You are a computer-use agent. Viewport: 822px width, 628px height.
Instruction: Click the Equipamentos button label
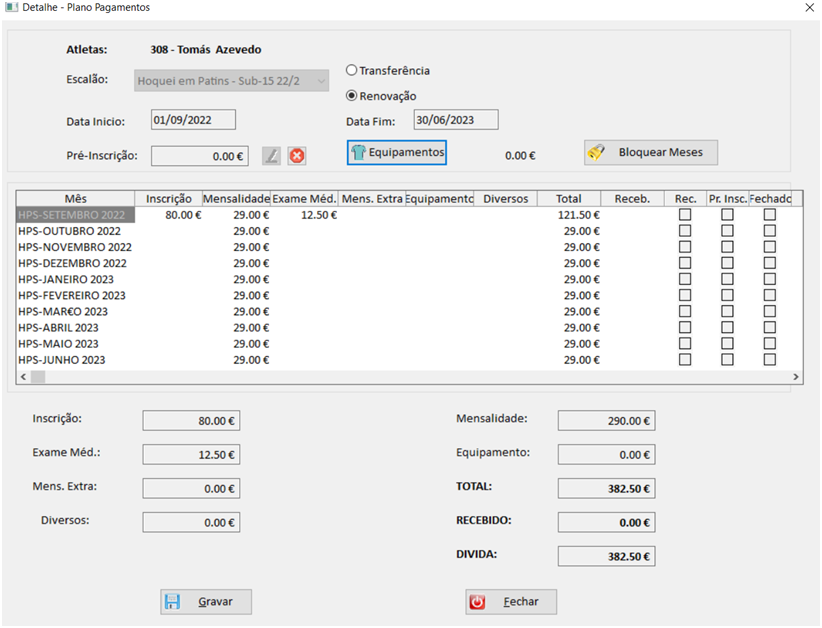pyautogui.click(x=406, y=152)
